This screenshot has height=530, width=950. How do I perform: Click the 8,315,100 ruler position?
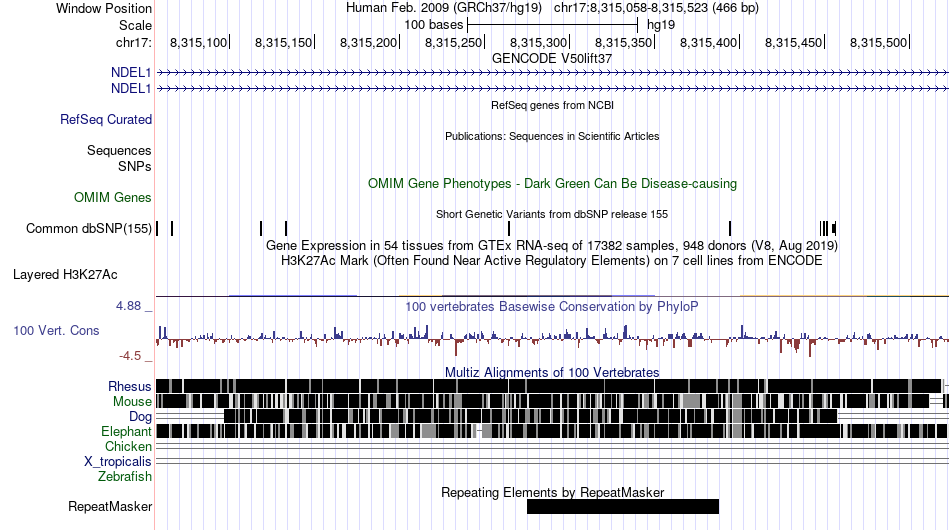(198, 42)
